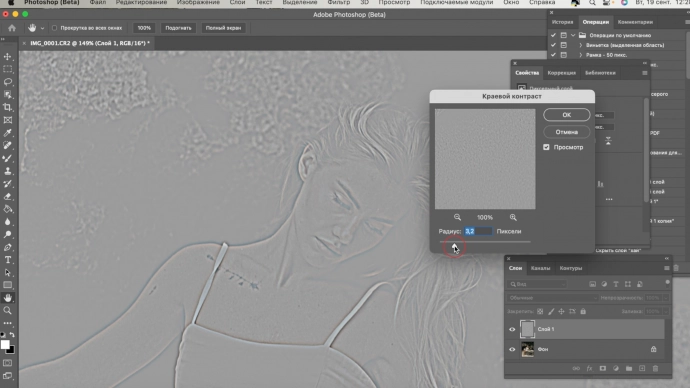690x388 pixels.
Task: Select the Spot Healing Brush tool
Action: [7, 145]
